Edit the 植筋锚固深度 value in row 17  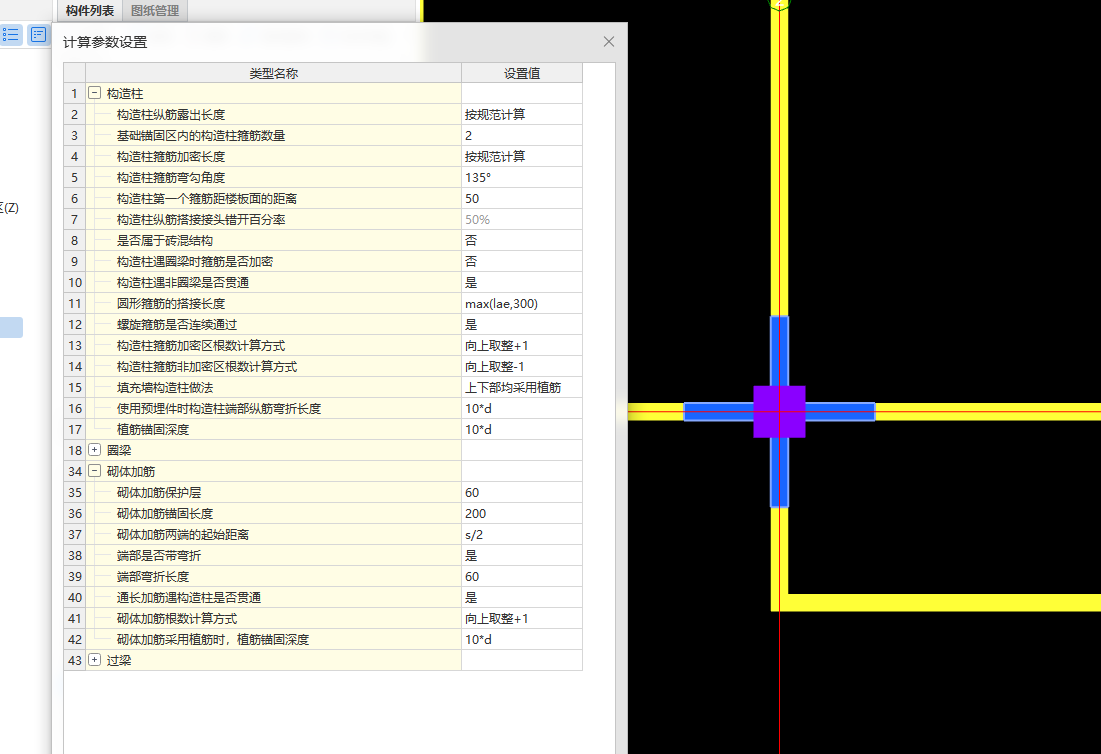click(522, 430)
